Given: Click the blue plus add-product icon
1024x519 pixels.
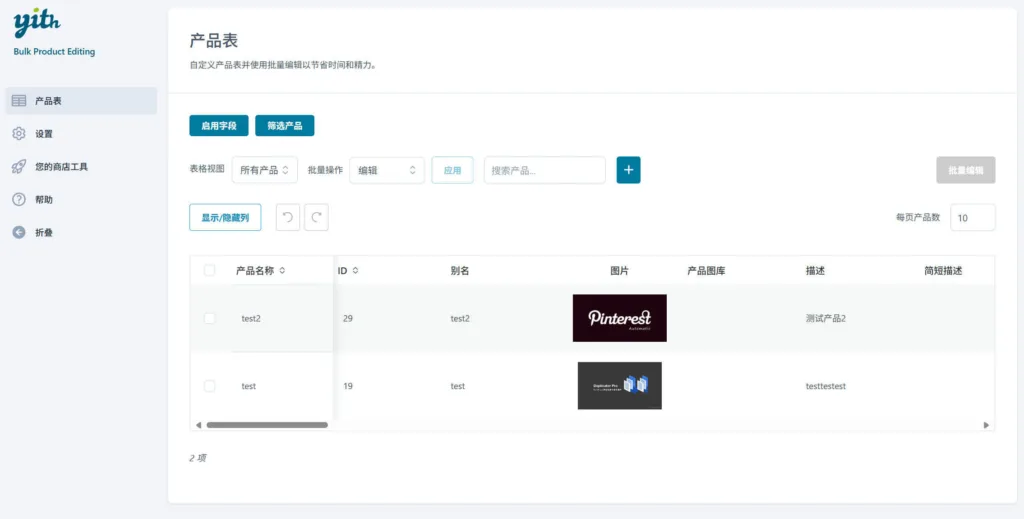Looking at the screenshot, I should pos(628,170).
